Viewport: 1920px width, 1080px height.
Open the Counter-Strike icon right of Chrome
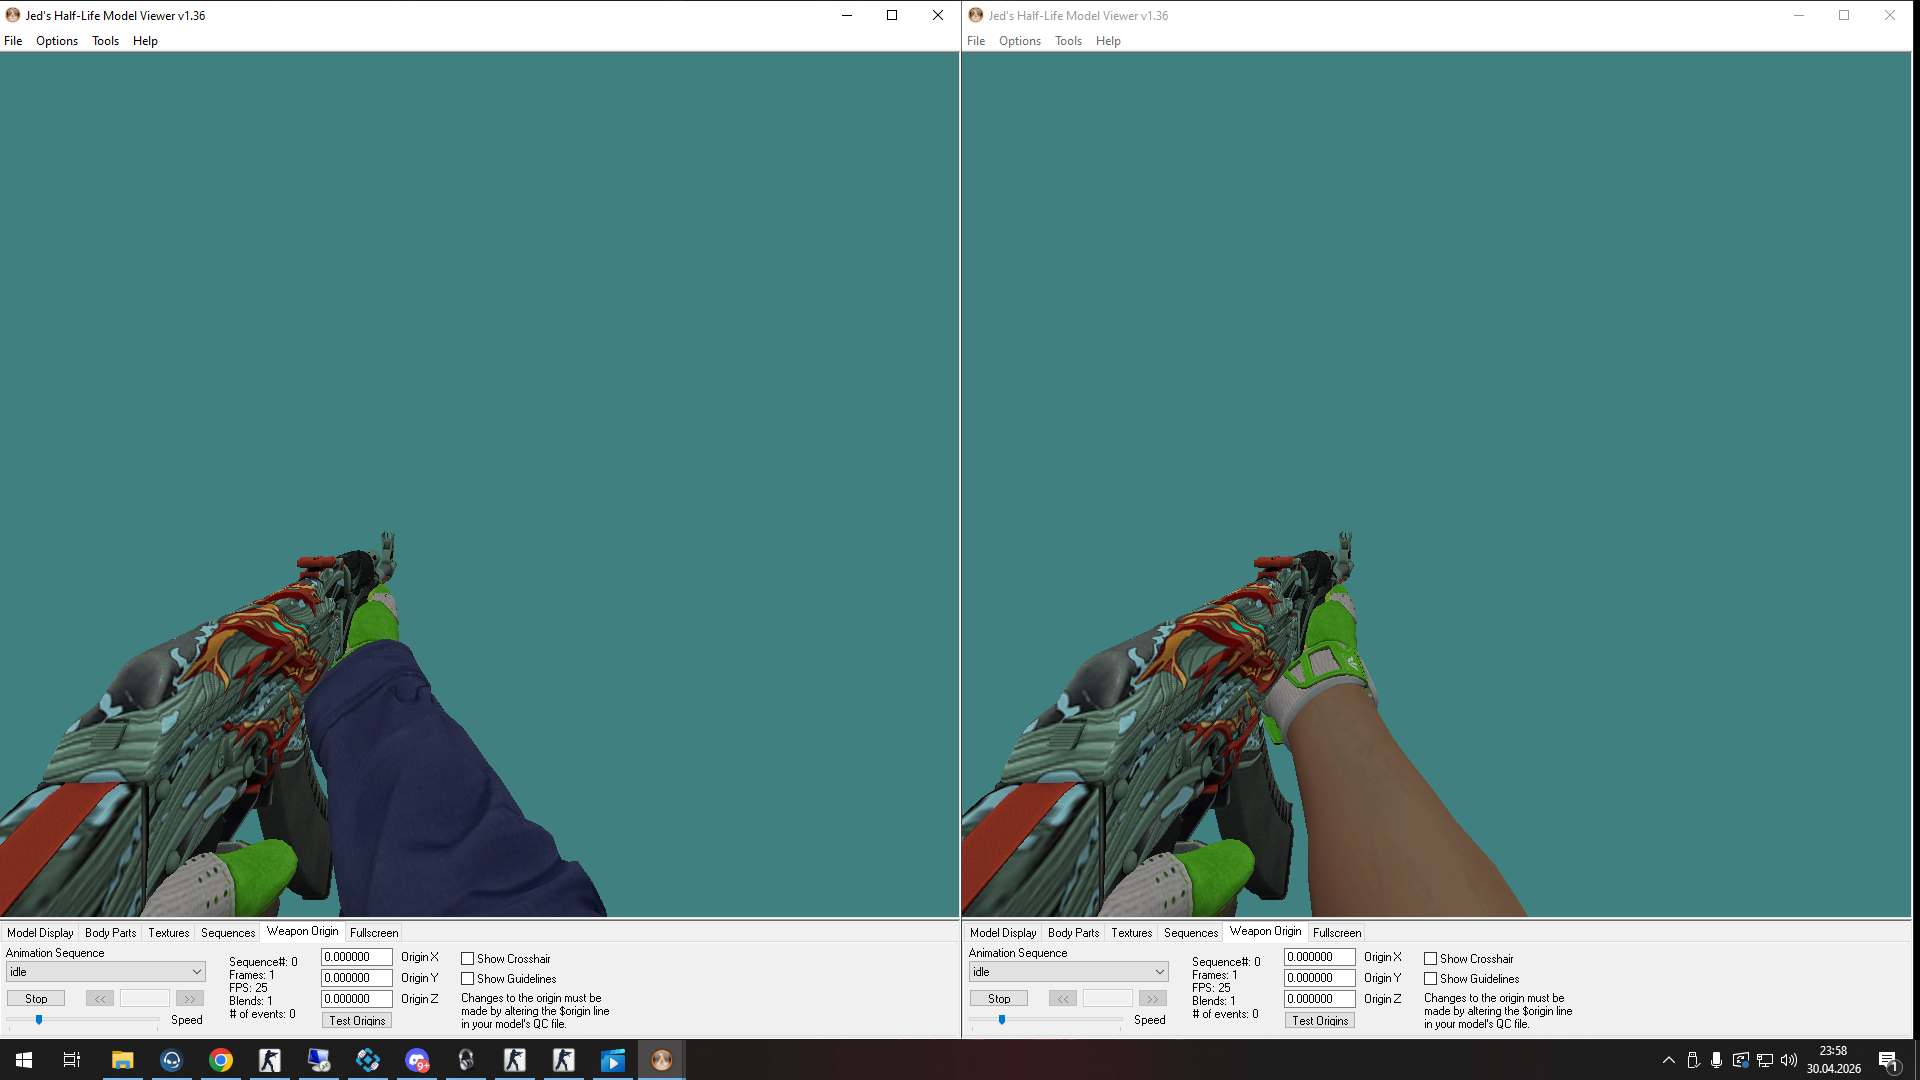269,1060
